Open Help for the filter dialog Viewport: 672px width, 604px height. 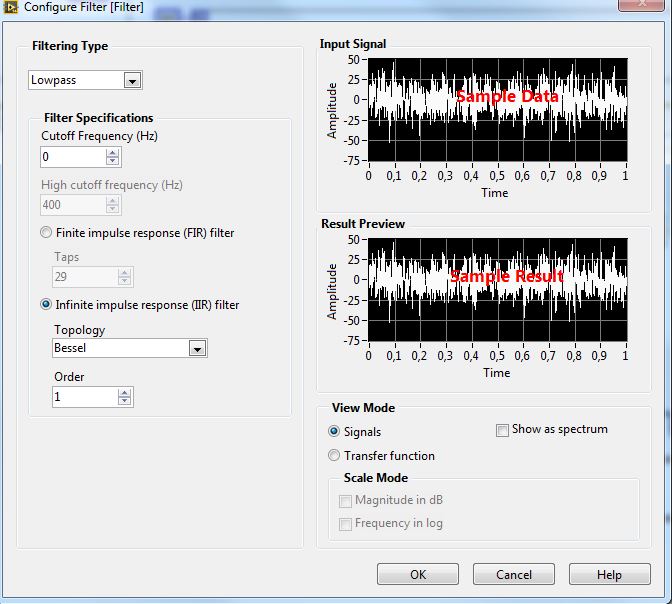[x=609, y=574]
